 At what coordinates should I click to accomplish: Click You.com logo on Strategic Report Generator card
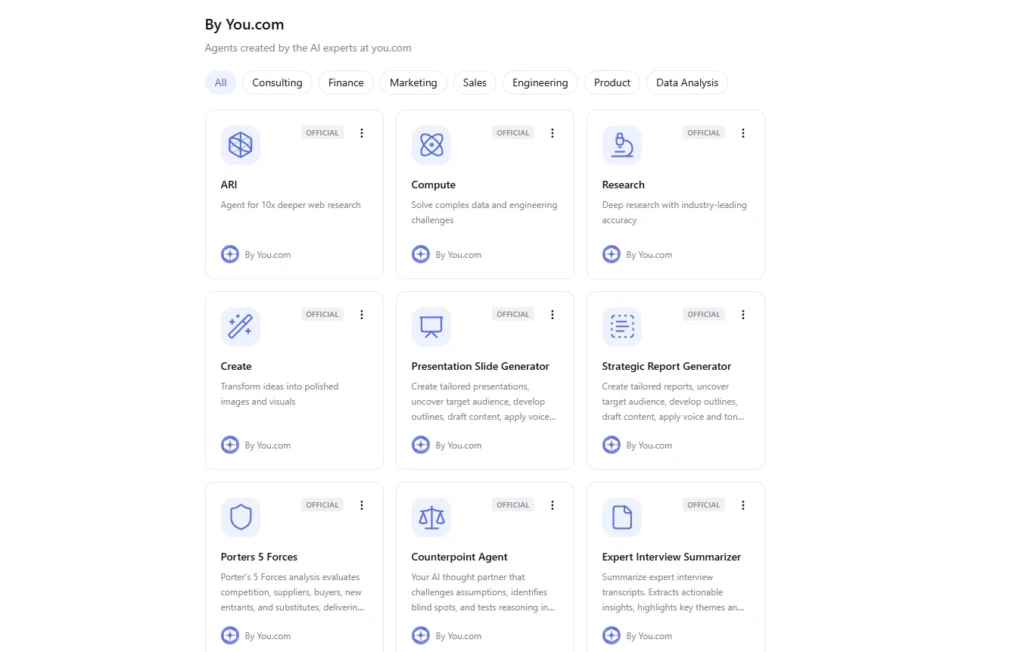coord(611,445)
